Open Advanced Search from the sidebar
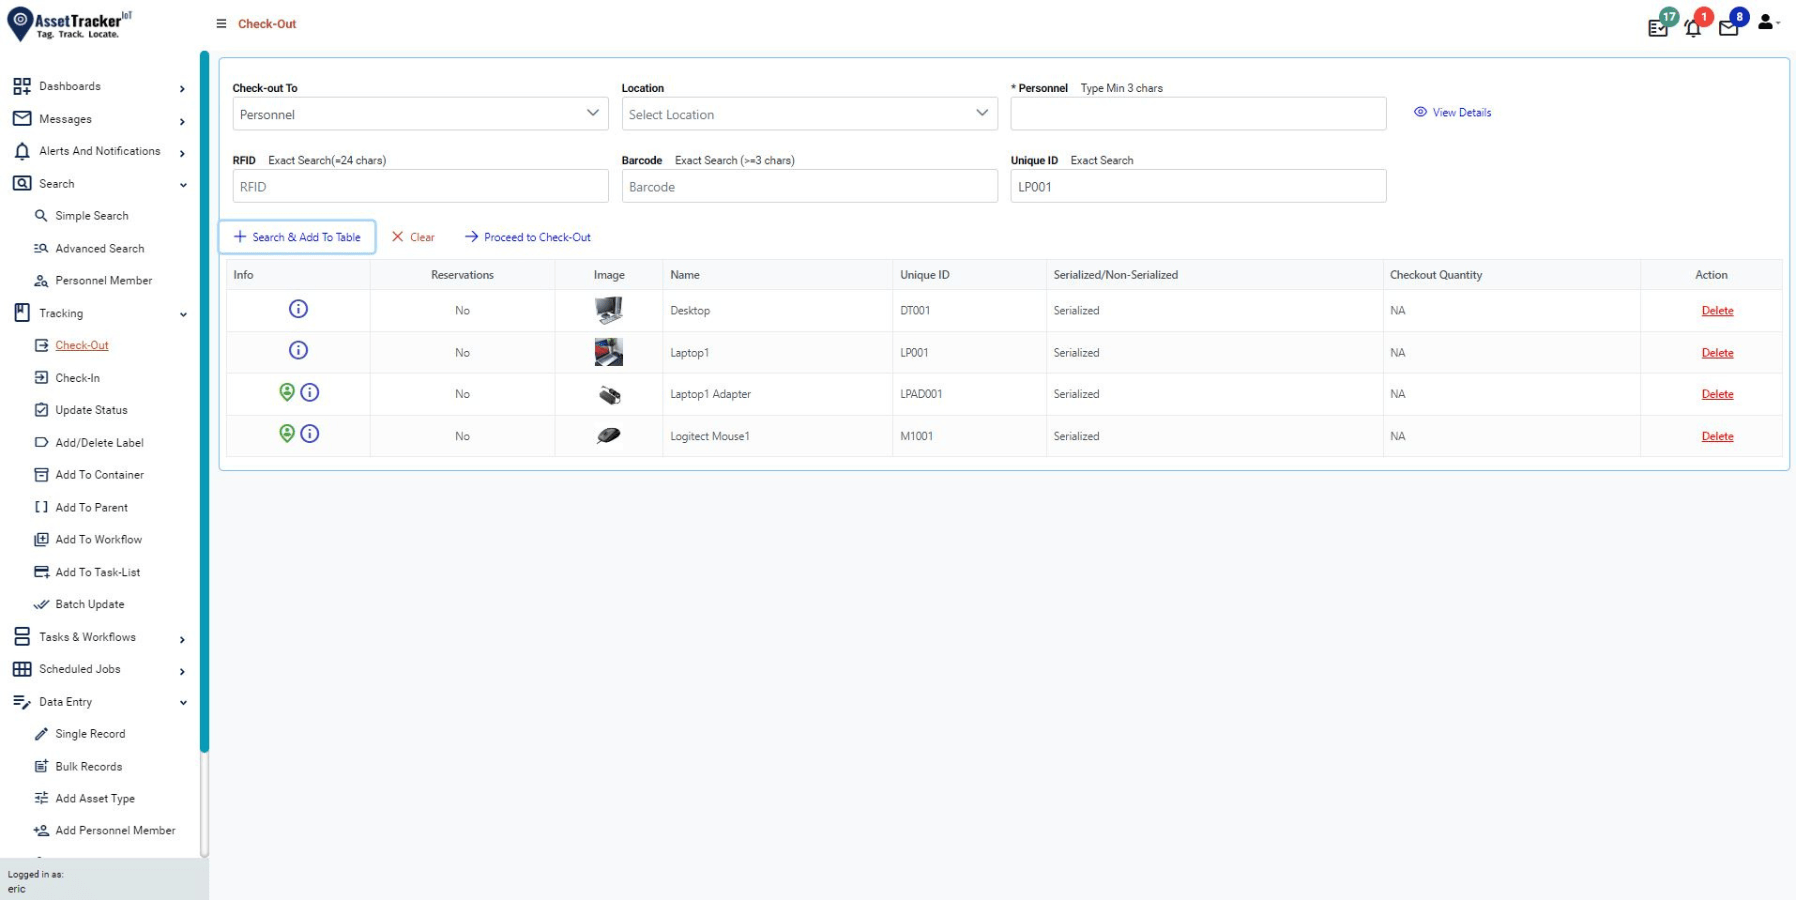 (97, 248)
